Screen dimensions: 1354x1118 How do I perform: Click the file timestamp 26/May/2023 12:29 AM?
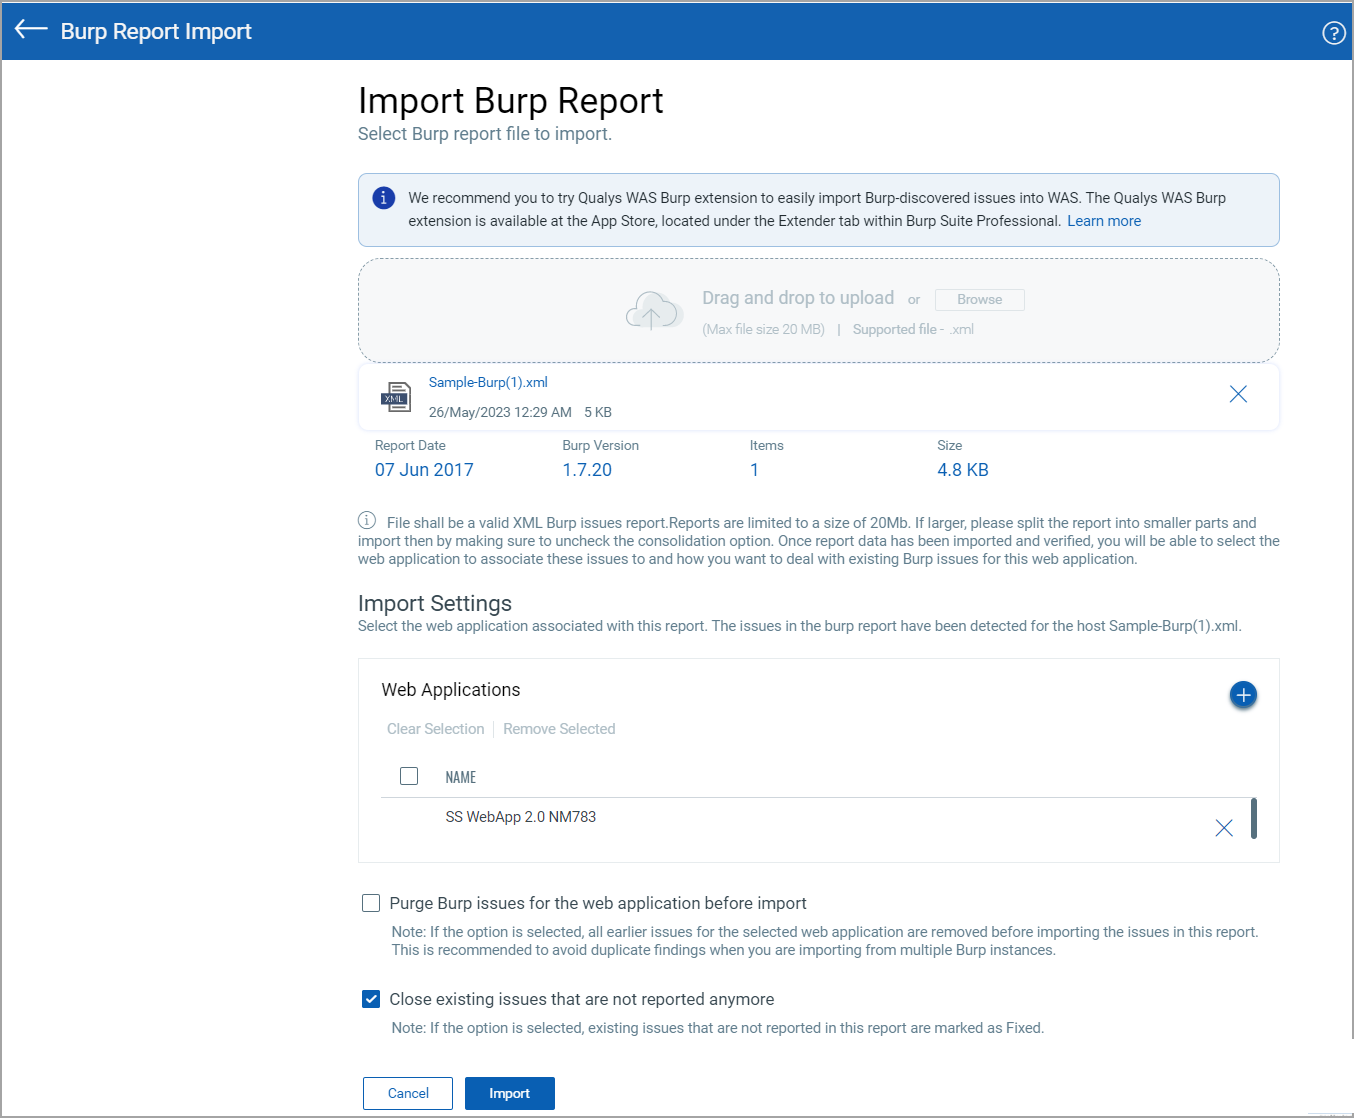[x=500, y=412]
